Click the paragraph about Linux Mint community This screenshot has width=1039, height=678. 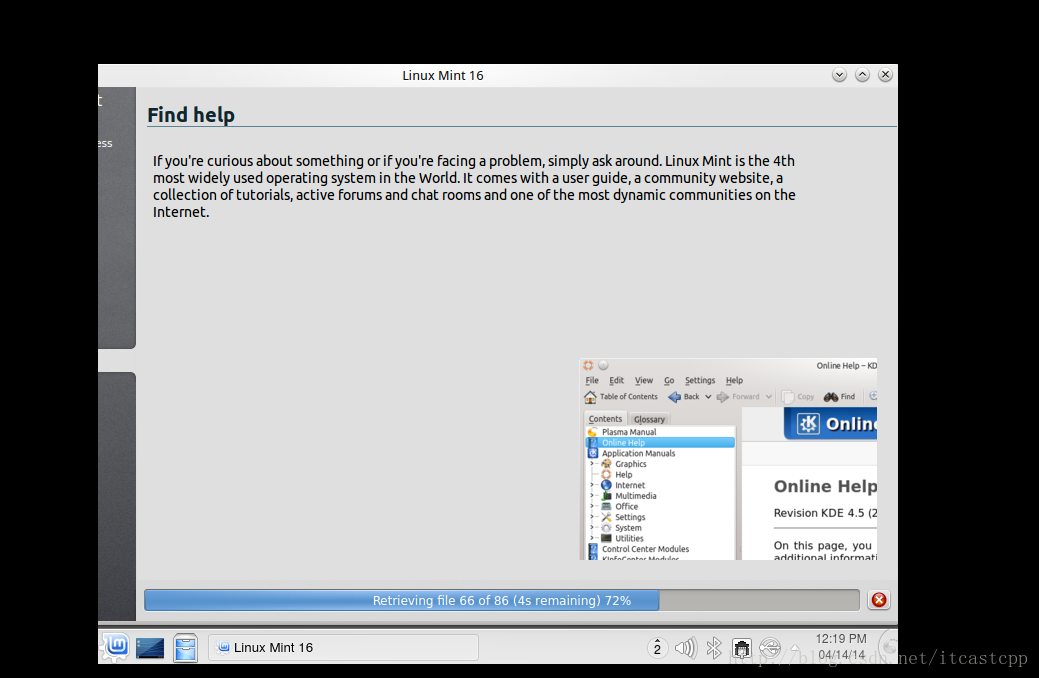point(474,186)
